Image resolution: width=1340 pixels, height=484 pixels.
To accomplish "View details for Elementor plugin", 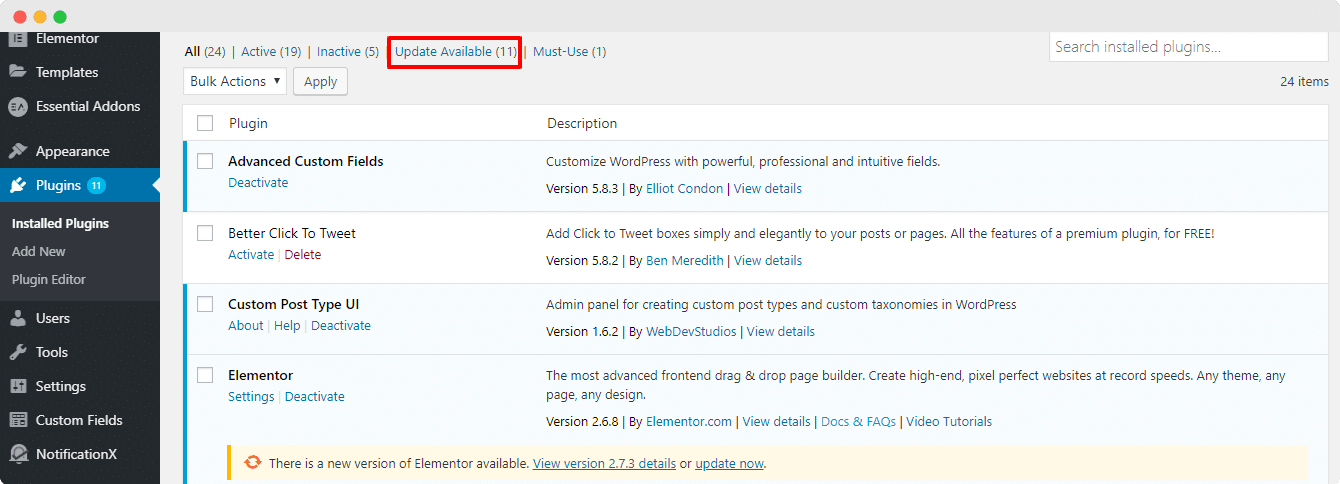I will click(777, 422).
